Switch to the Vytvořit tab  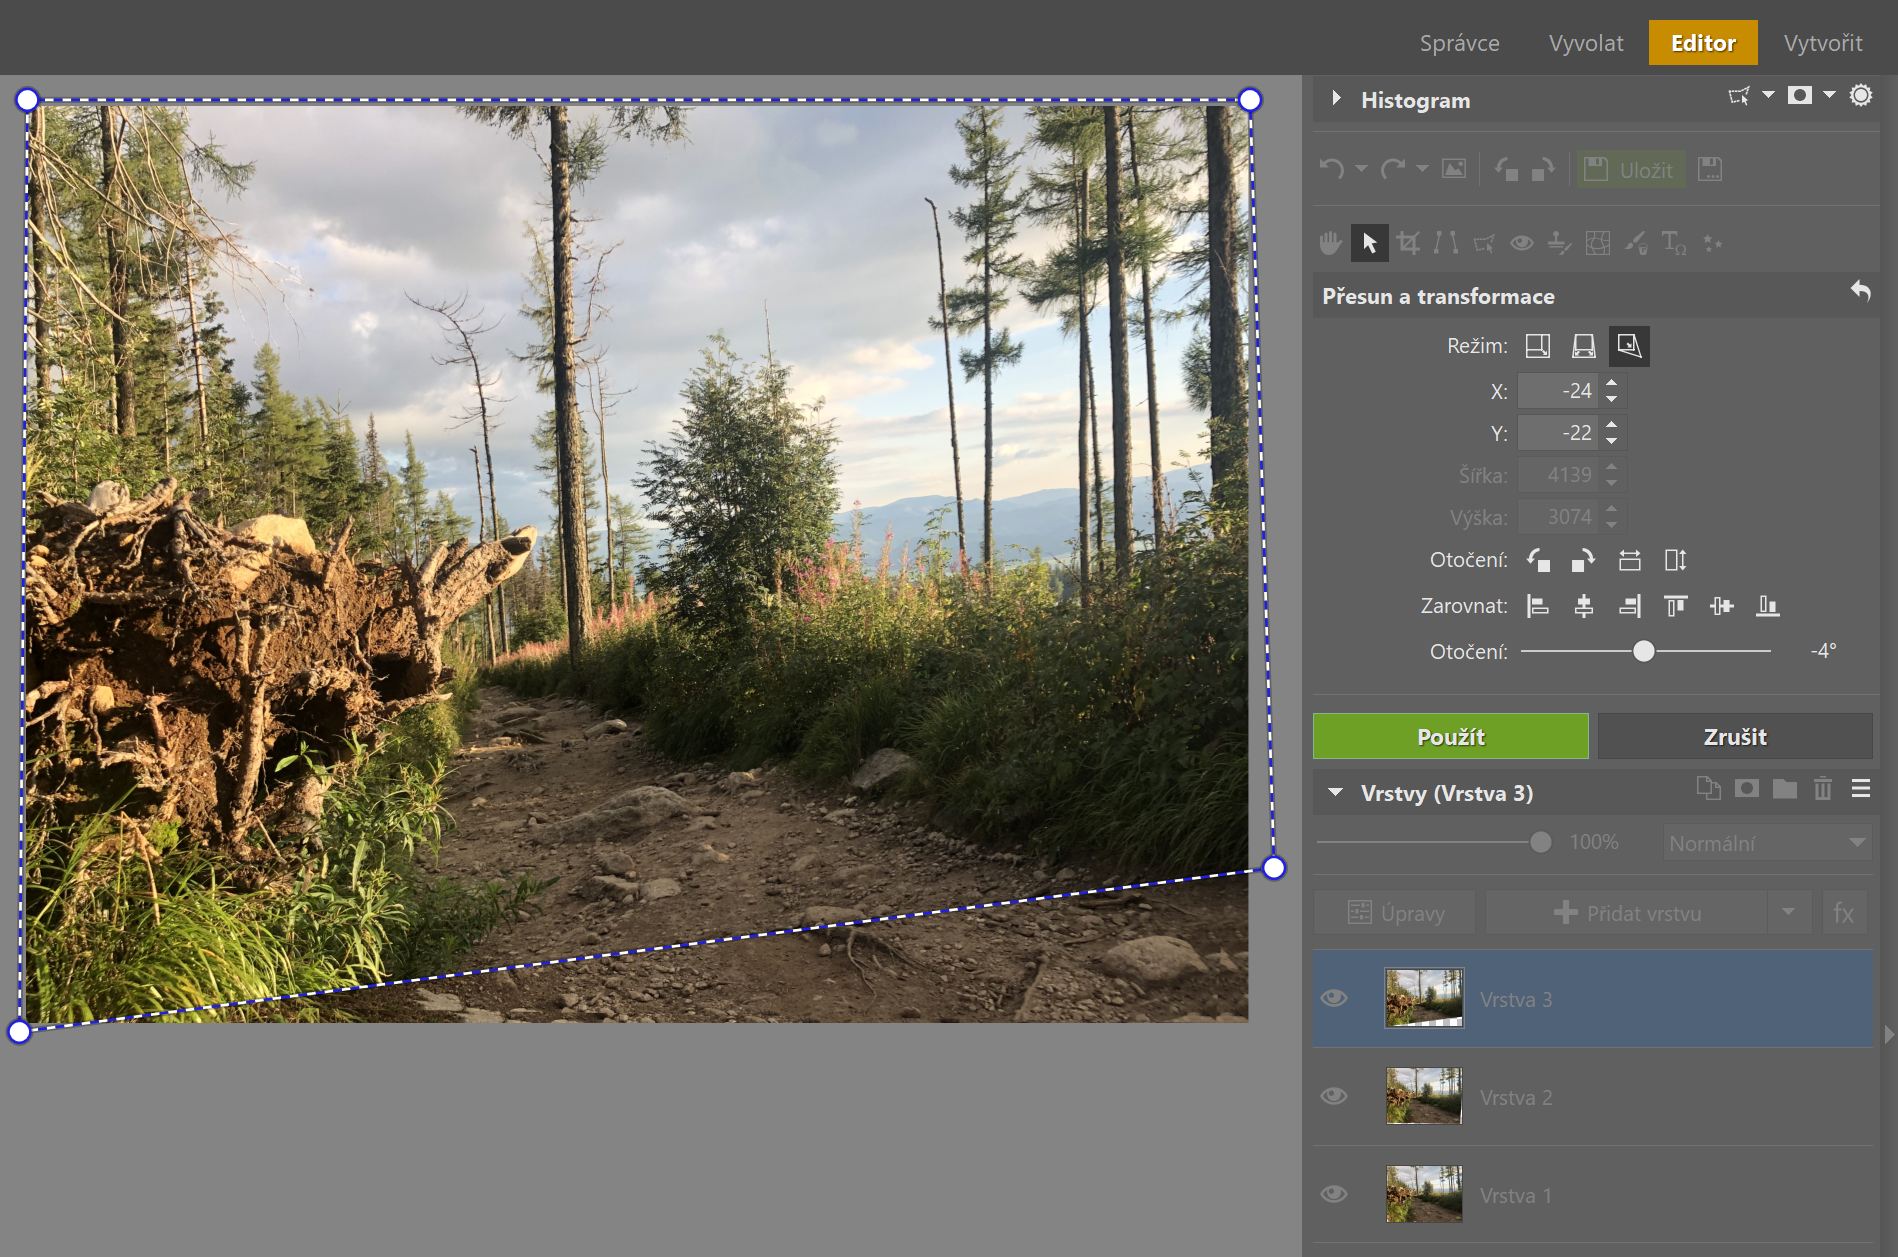pyautogui.click(x=1822, y=43)
